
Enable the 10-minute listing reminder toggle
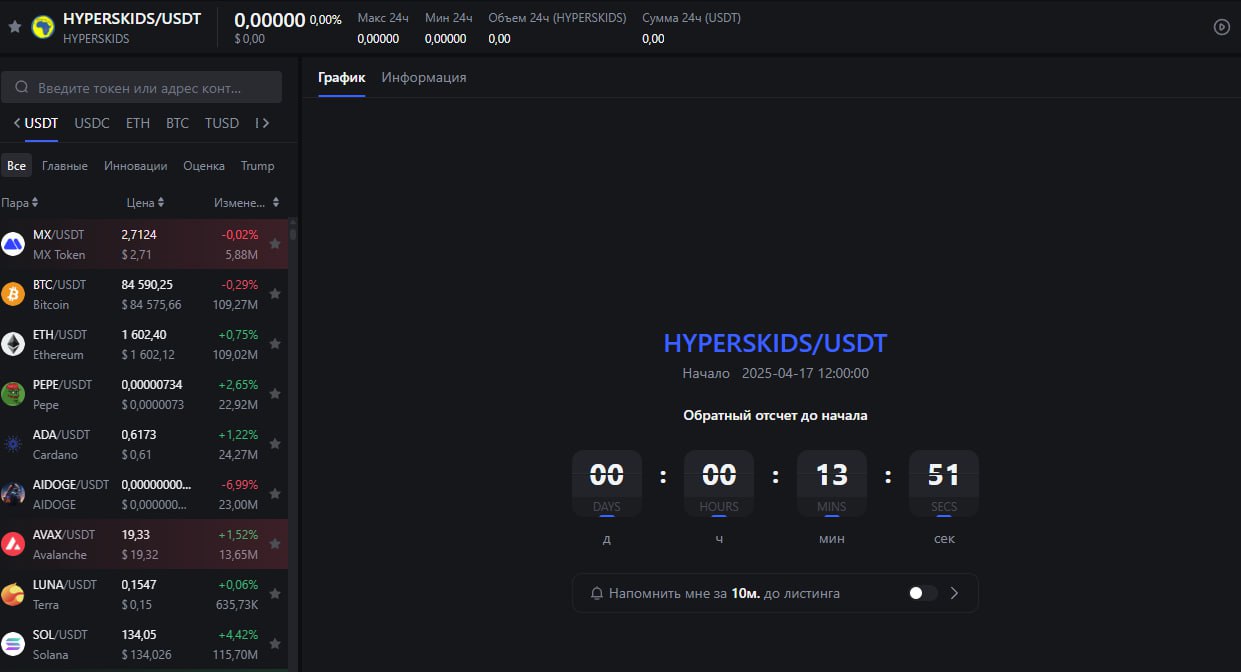coord(922,593)
